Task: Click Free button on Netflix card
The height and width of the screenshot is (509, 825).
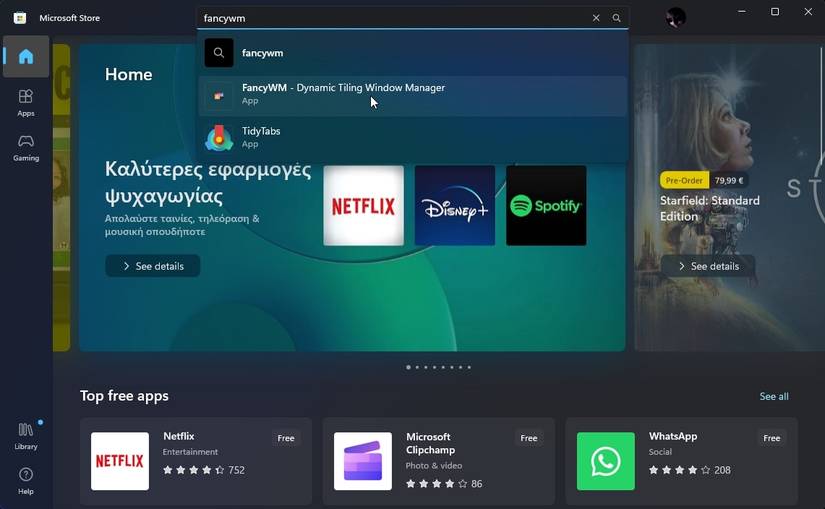Action: click(286, 438)
